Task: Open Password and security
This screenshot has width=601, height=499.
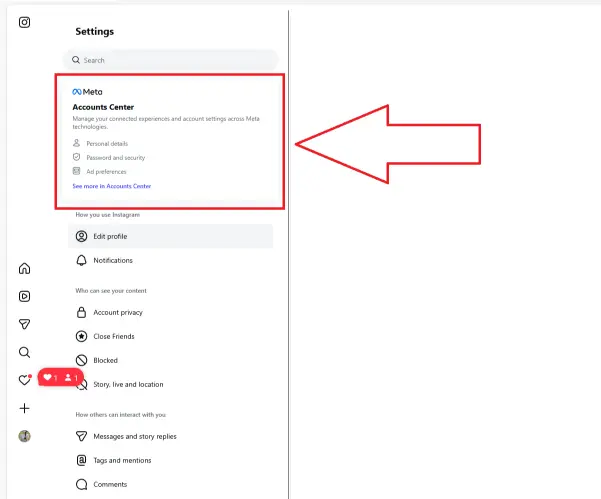Action: [116, 158]
